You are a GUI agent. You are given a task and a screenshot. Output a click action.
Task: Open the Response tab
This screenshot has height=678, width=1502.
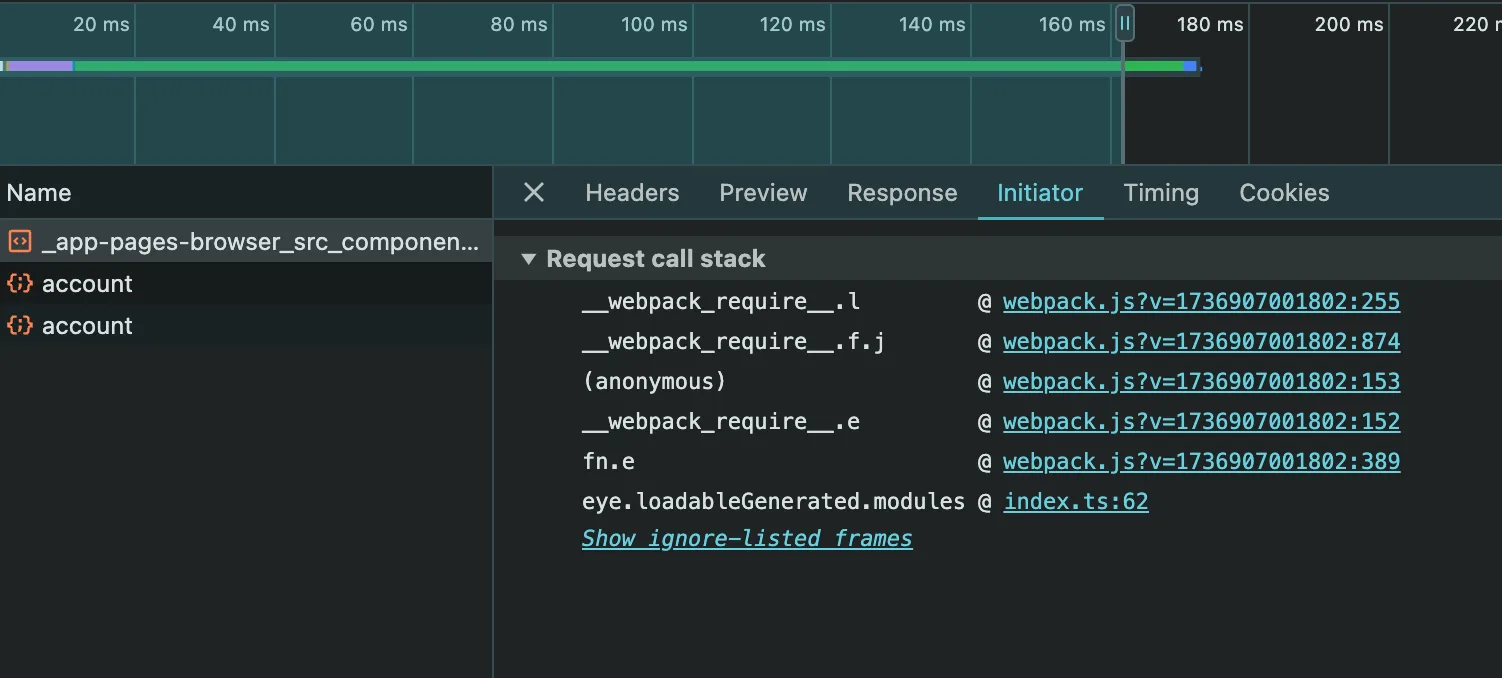tap(902, 193)
